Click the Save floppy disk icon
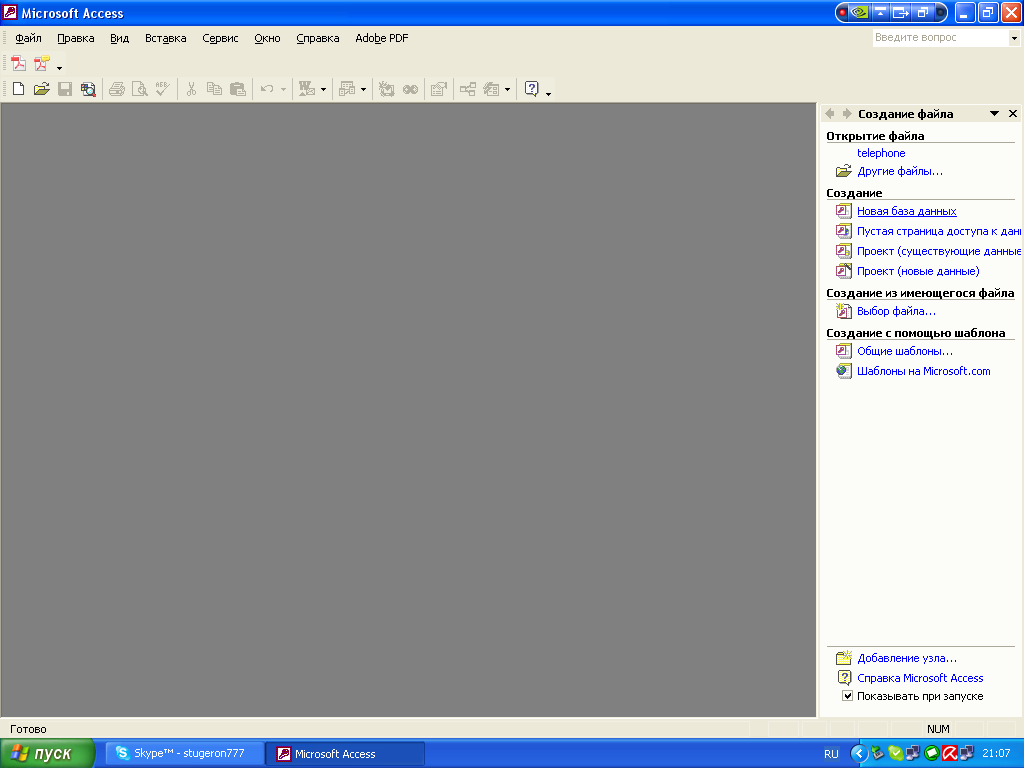This screenshot has height=768, width=1024. (65, 89)
